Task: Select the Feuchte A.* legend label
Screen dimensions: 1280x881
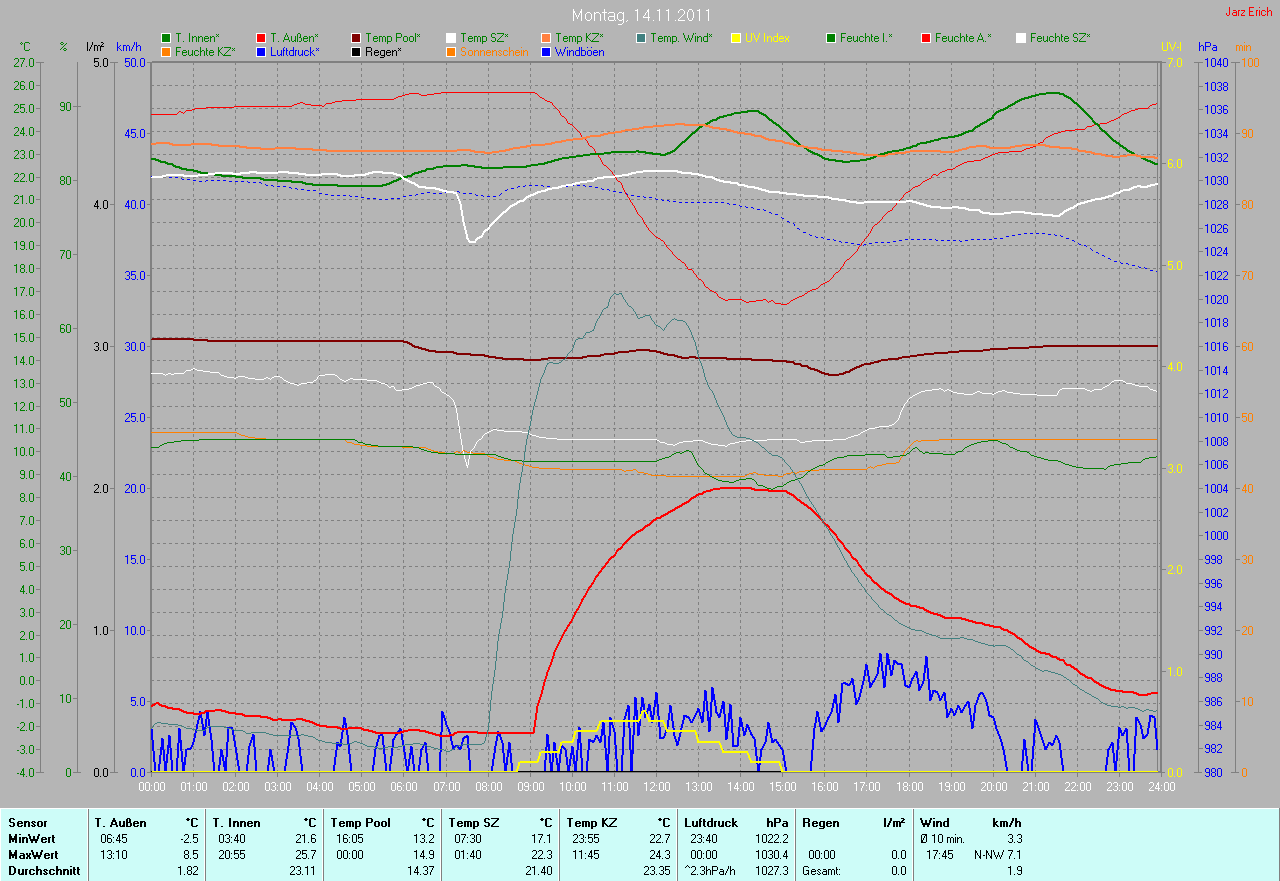Action: point(963,38)
